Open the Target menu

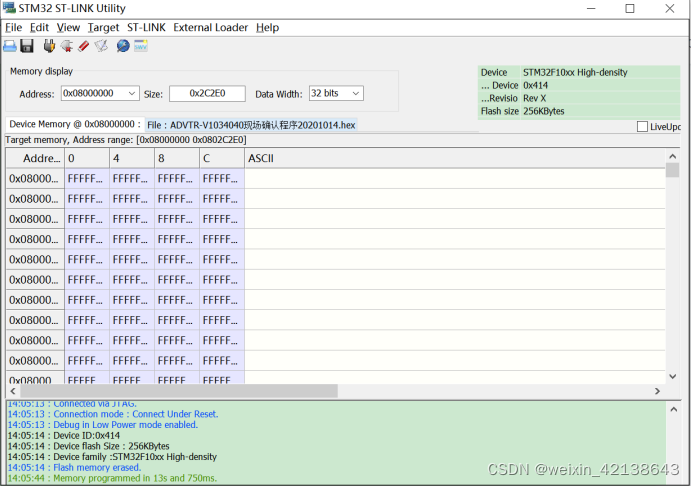103,27
